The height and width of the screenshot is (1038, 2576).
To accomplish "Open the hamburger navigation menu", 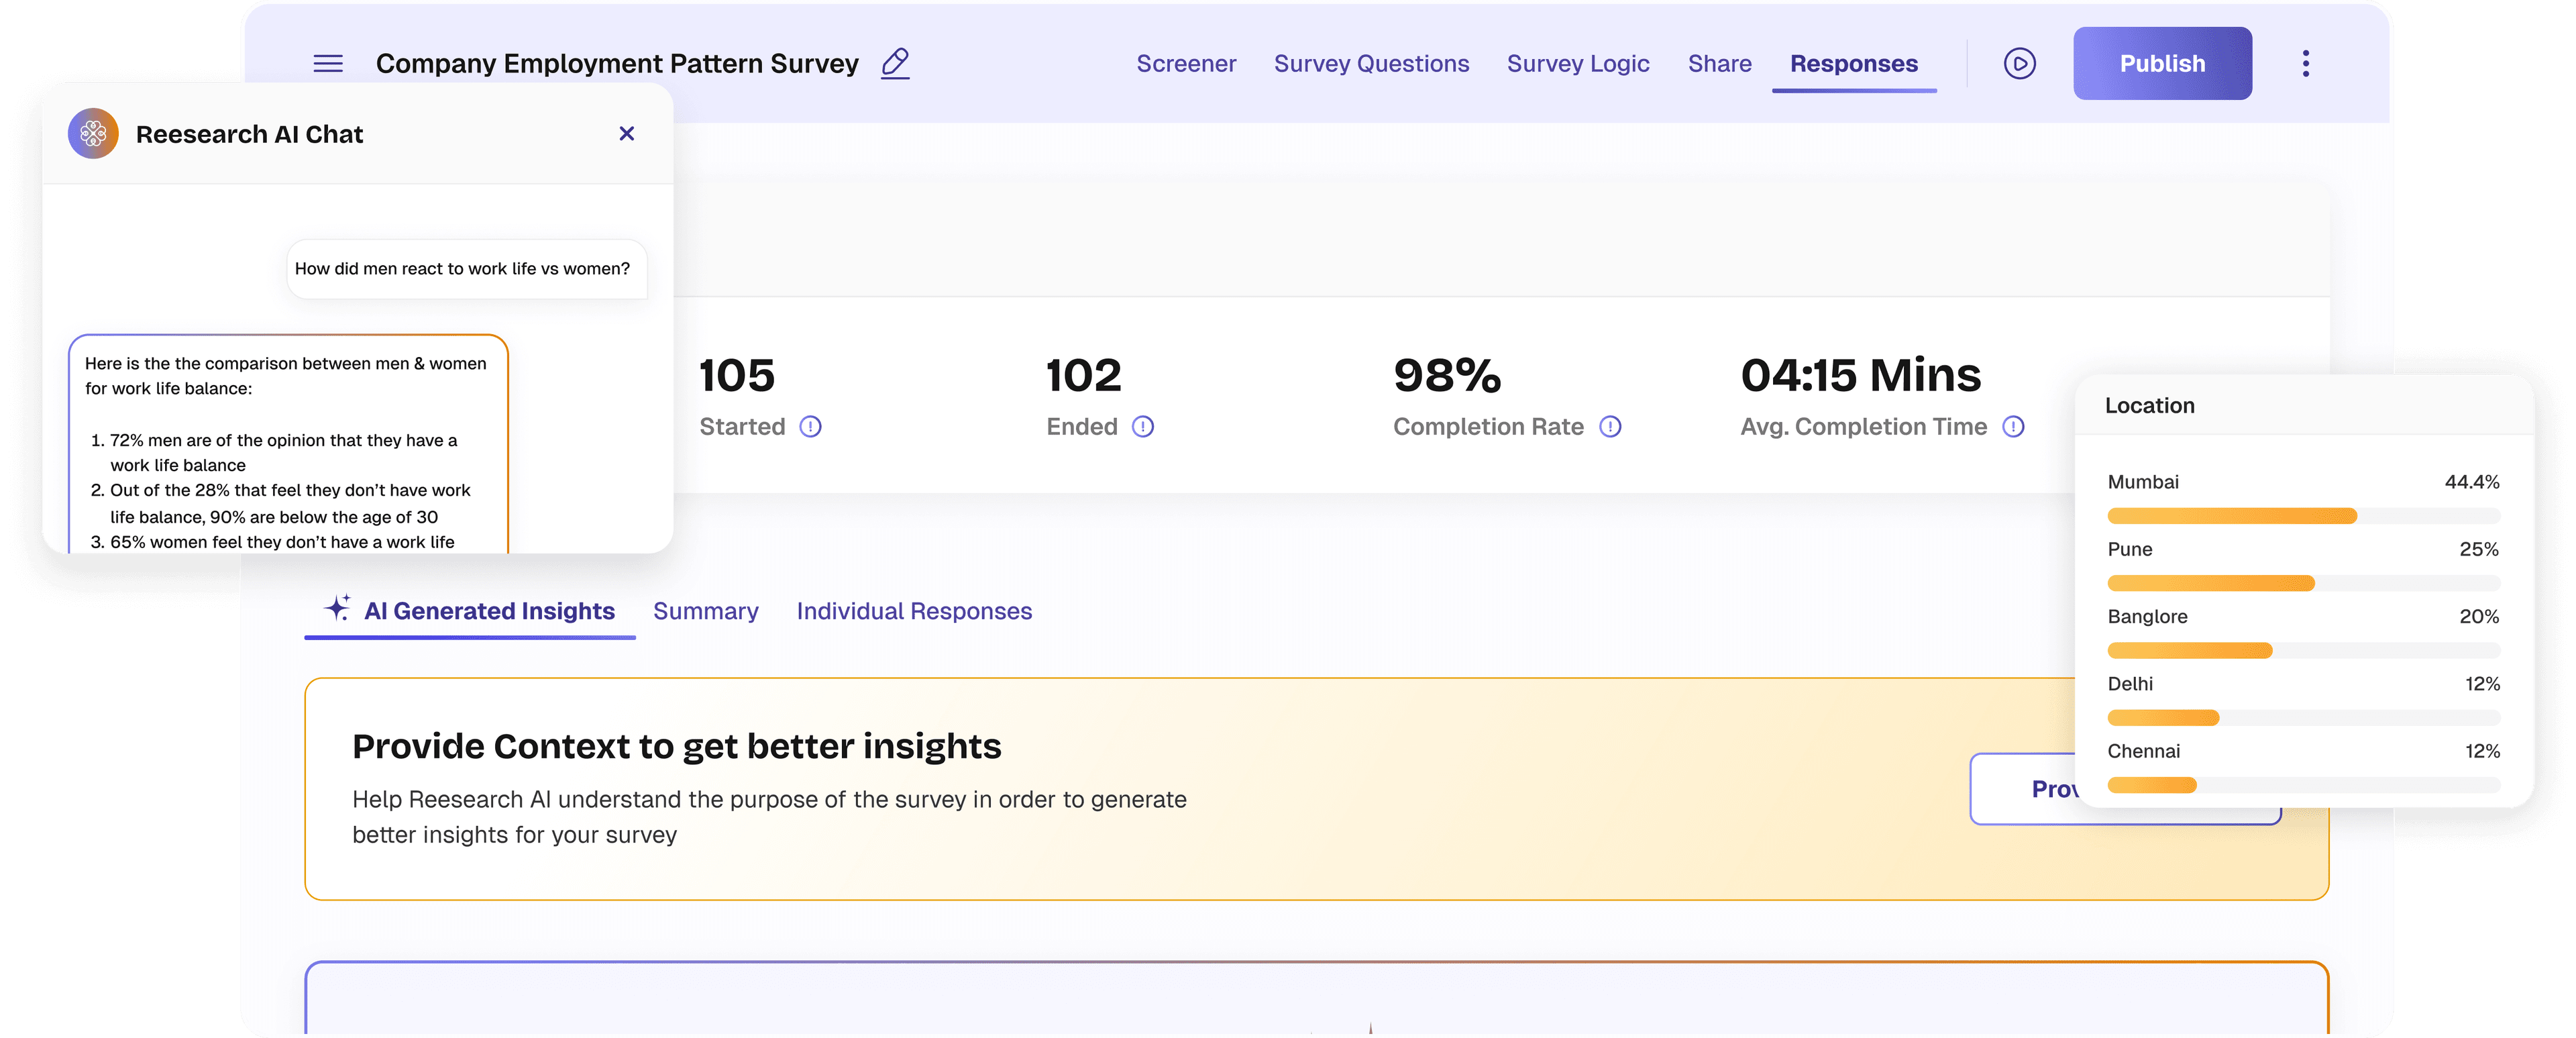I will tap(327, 63).
